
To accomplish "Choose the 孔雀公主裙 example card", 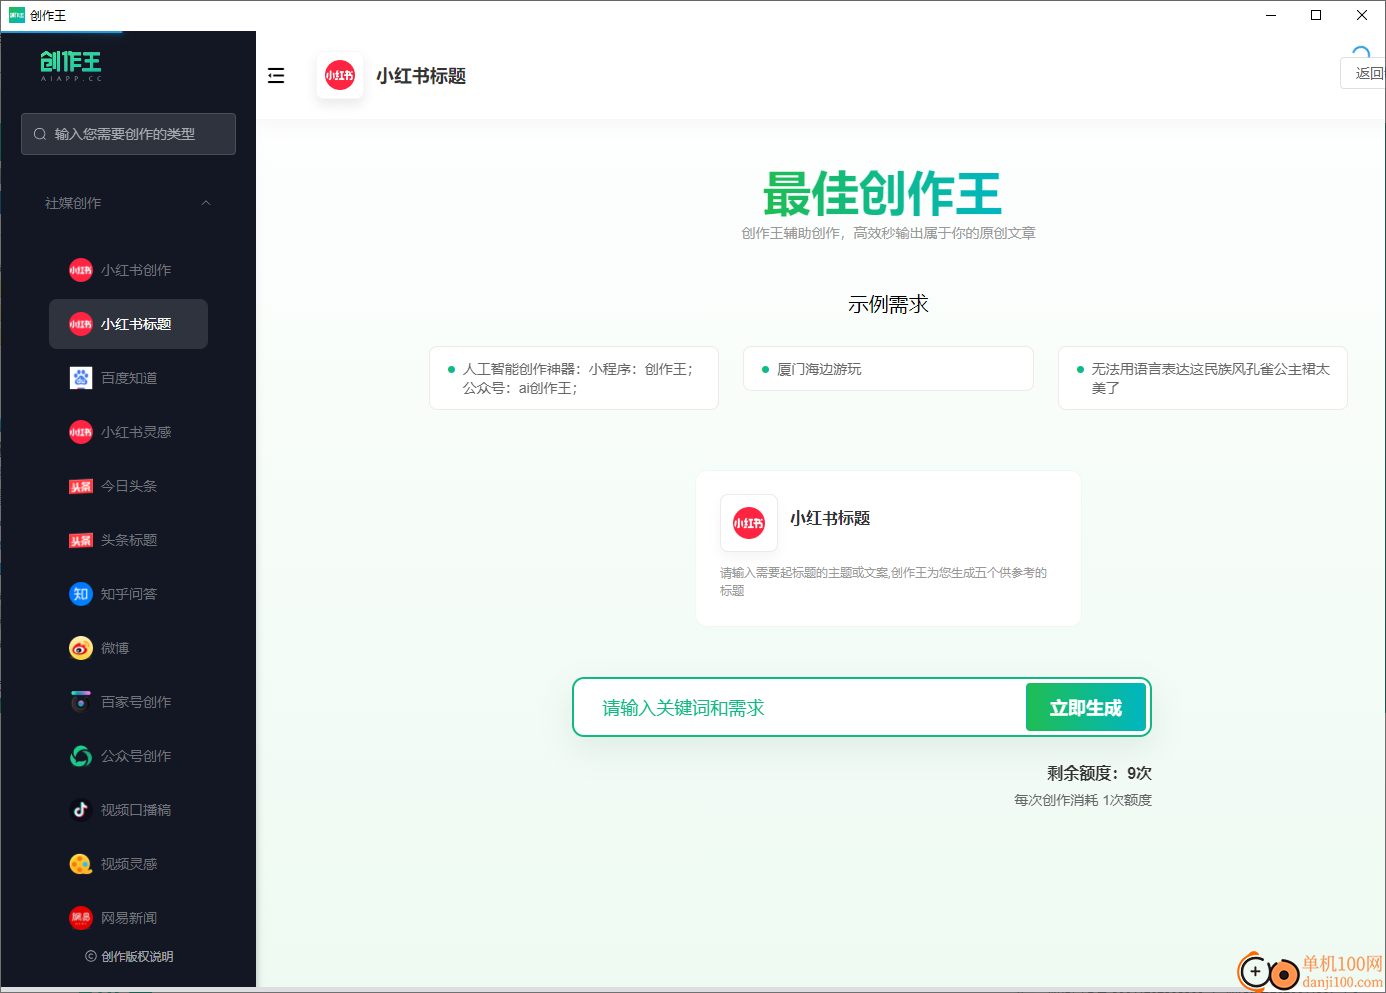I will point(1203,378).
